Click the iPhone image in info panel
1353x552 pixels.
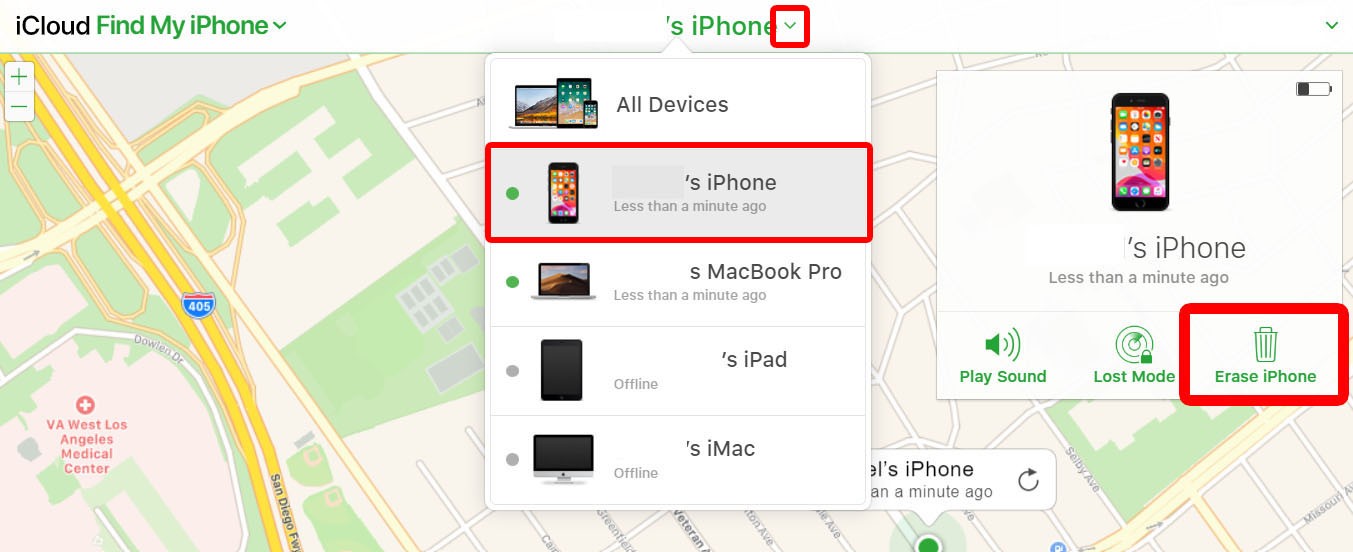click(1140, 152)
